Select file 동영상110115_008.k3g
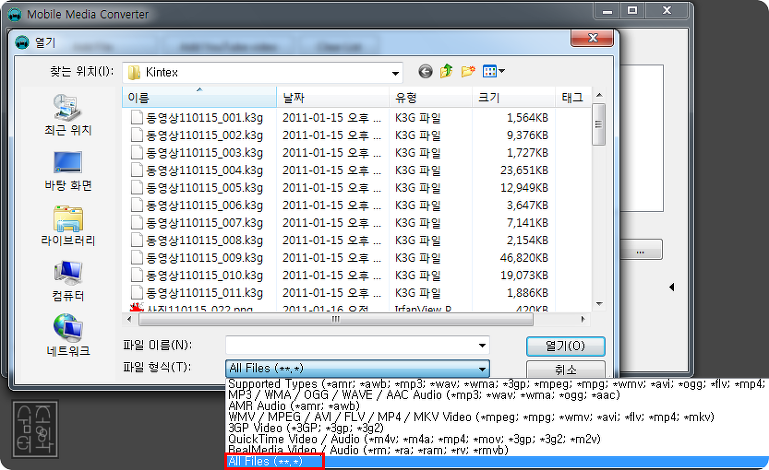Viewport: 769px width, 470px height. click(x=205, y=240)
